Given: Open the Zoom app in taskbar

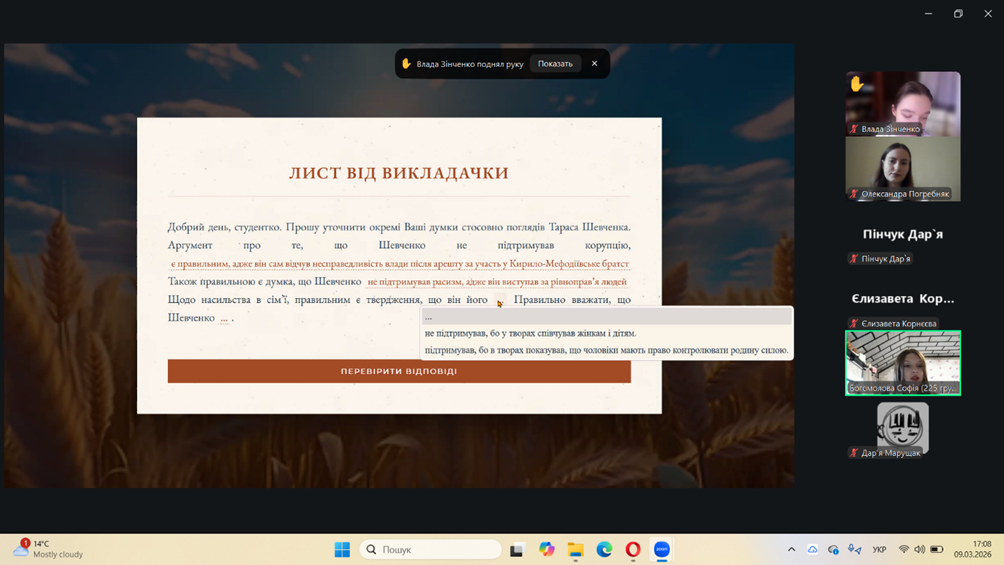Looking at the screenshot, I should 661,549.
